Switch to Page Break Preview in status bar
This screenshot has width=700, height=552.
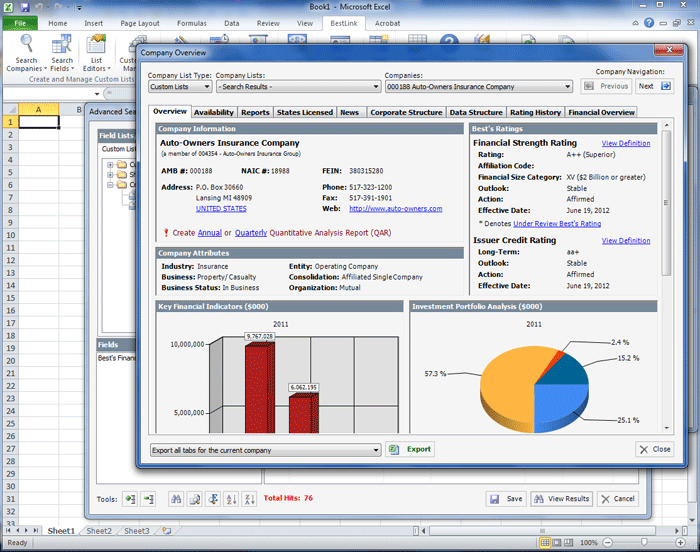click(x=568, y=543)
